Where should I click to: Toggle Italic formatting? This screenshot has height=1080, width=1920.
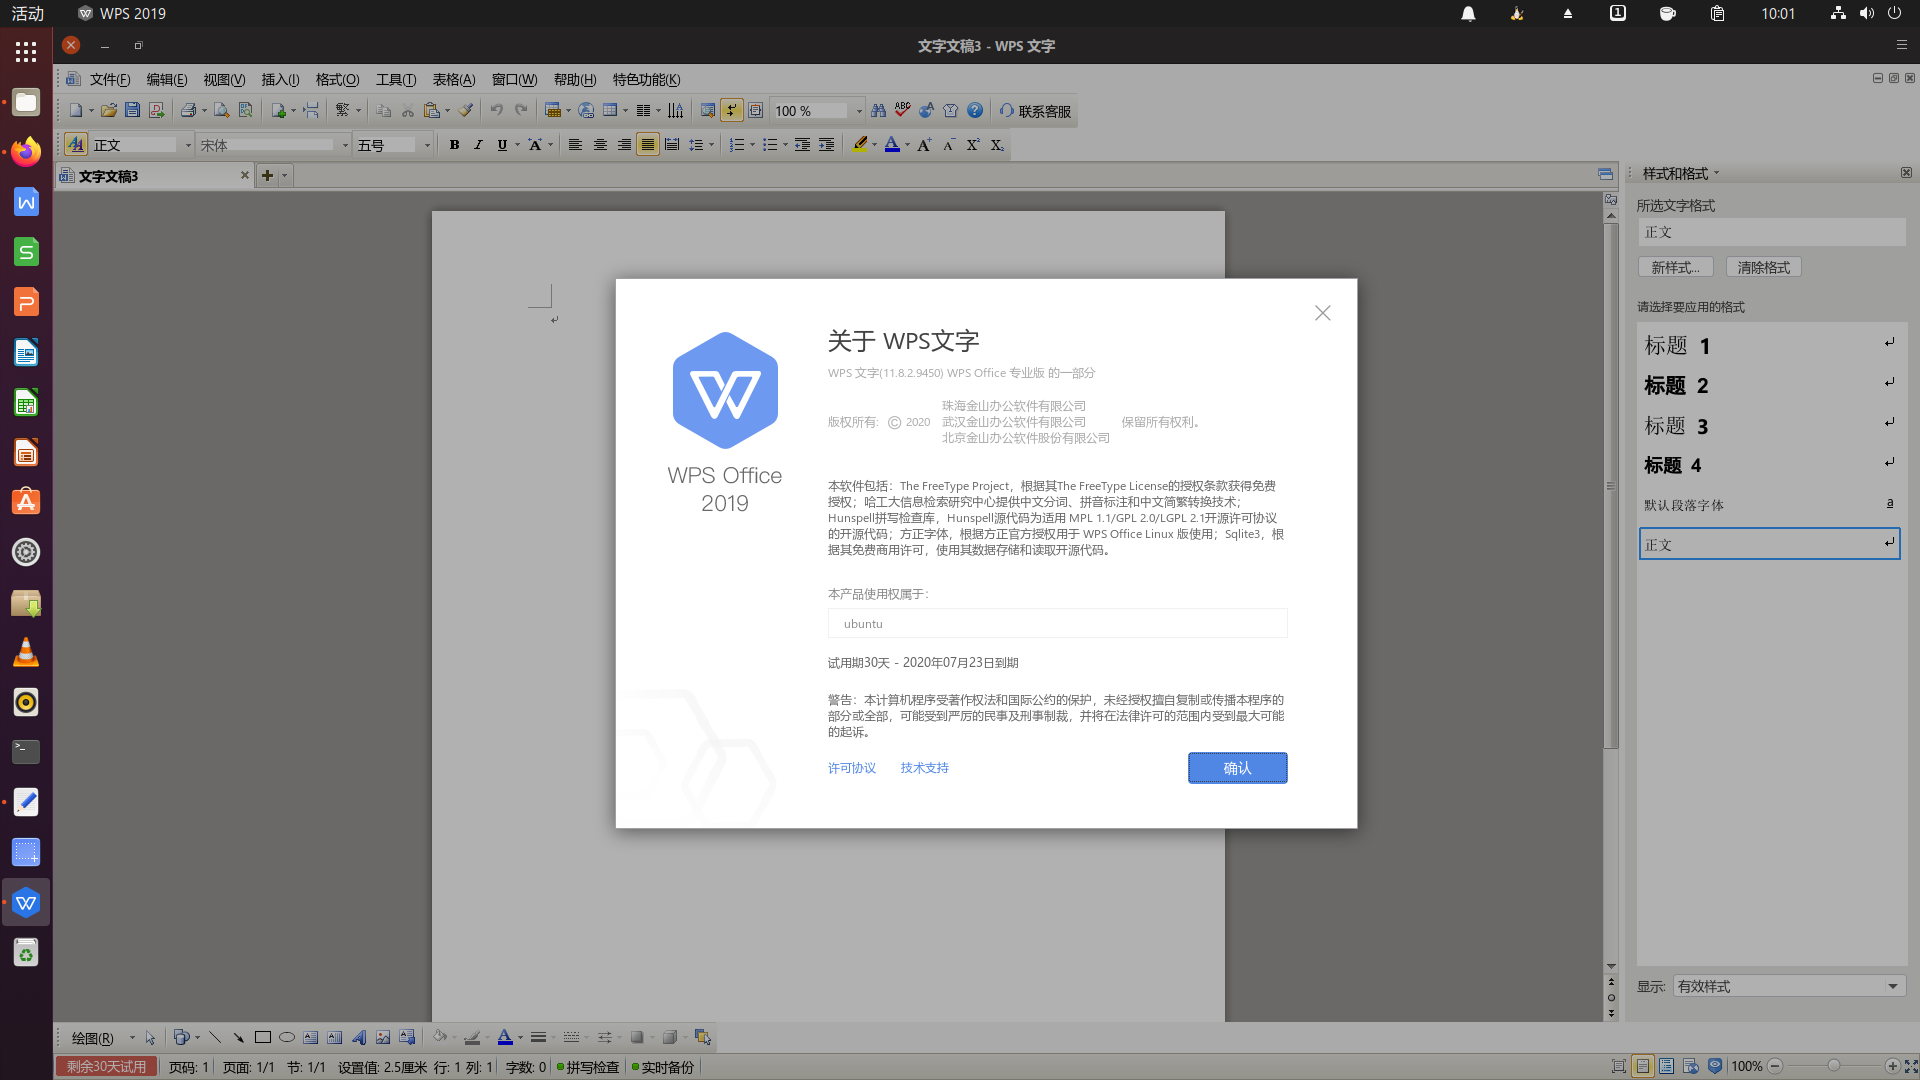478,145
